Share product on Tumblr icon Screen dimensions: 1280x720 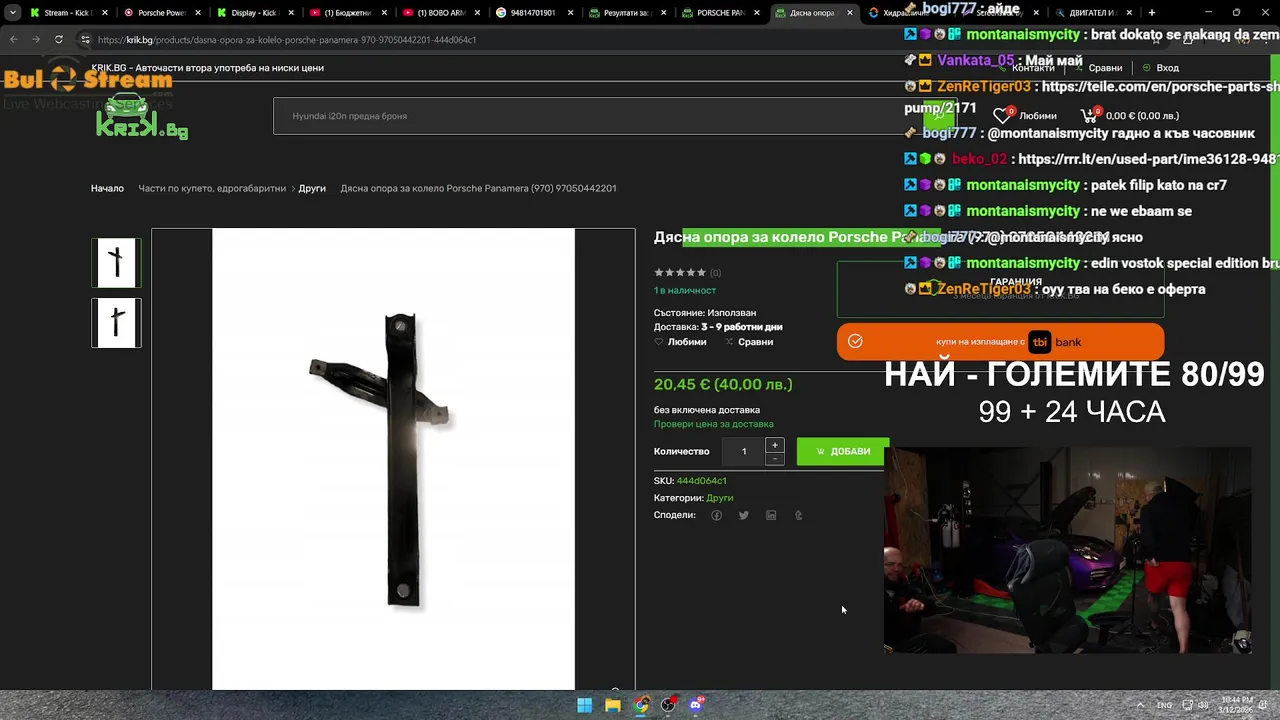point(798,515)
